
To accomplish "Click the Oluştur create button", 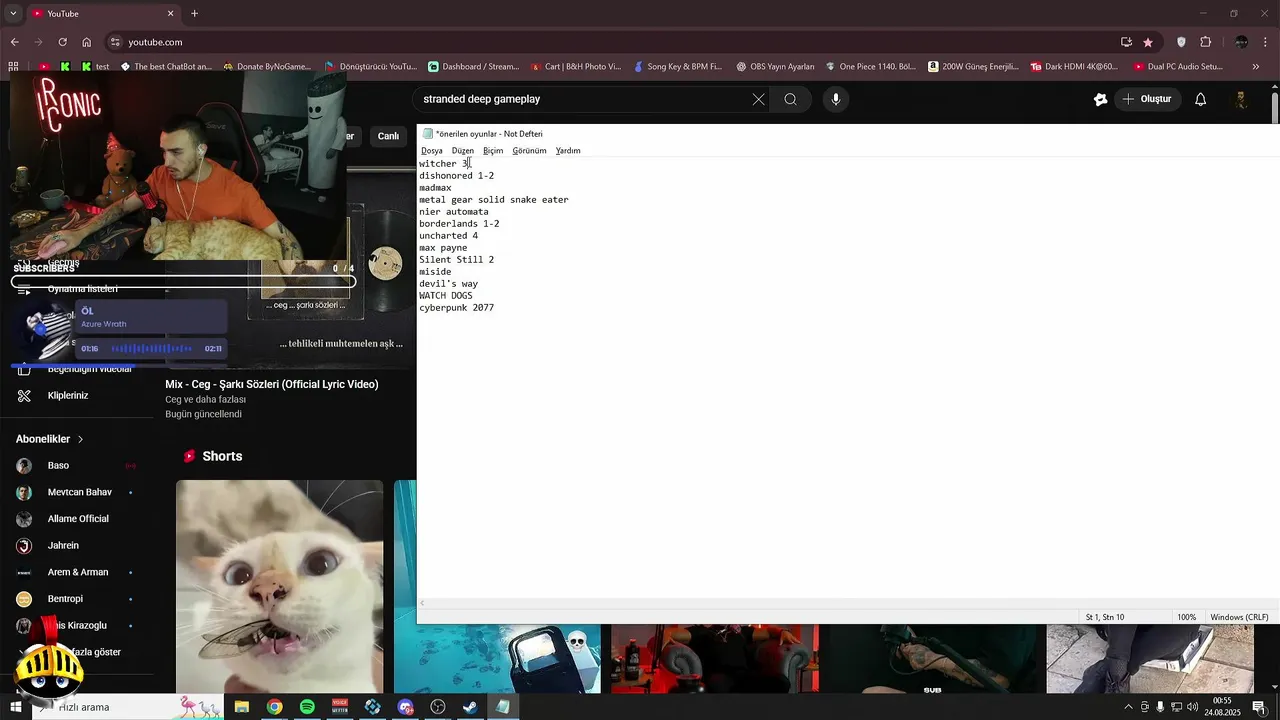I will [x=1147, y=99].
